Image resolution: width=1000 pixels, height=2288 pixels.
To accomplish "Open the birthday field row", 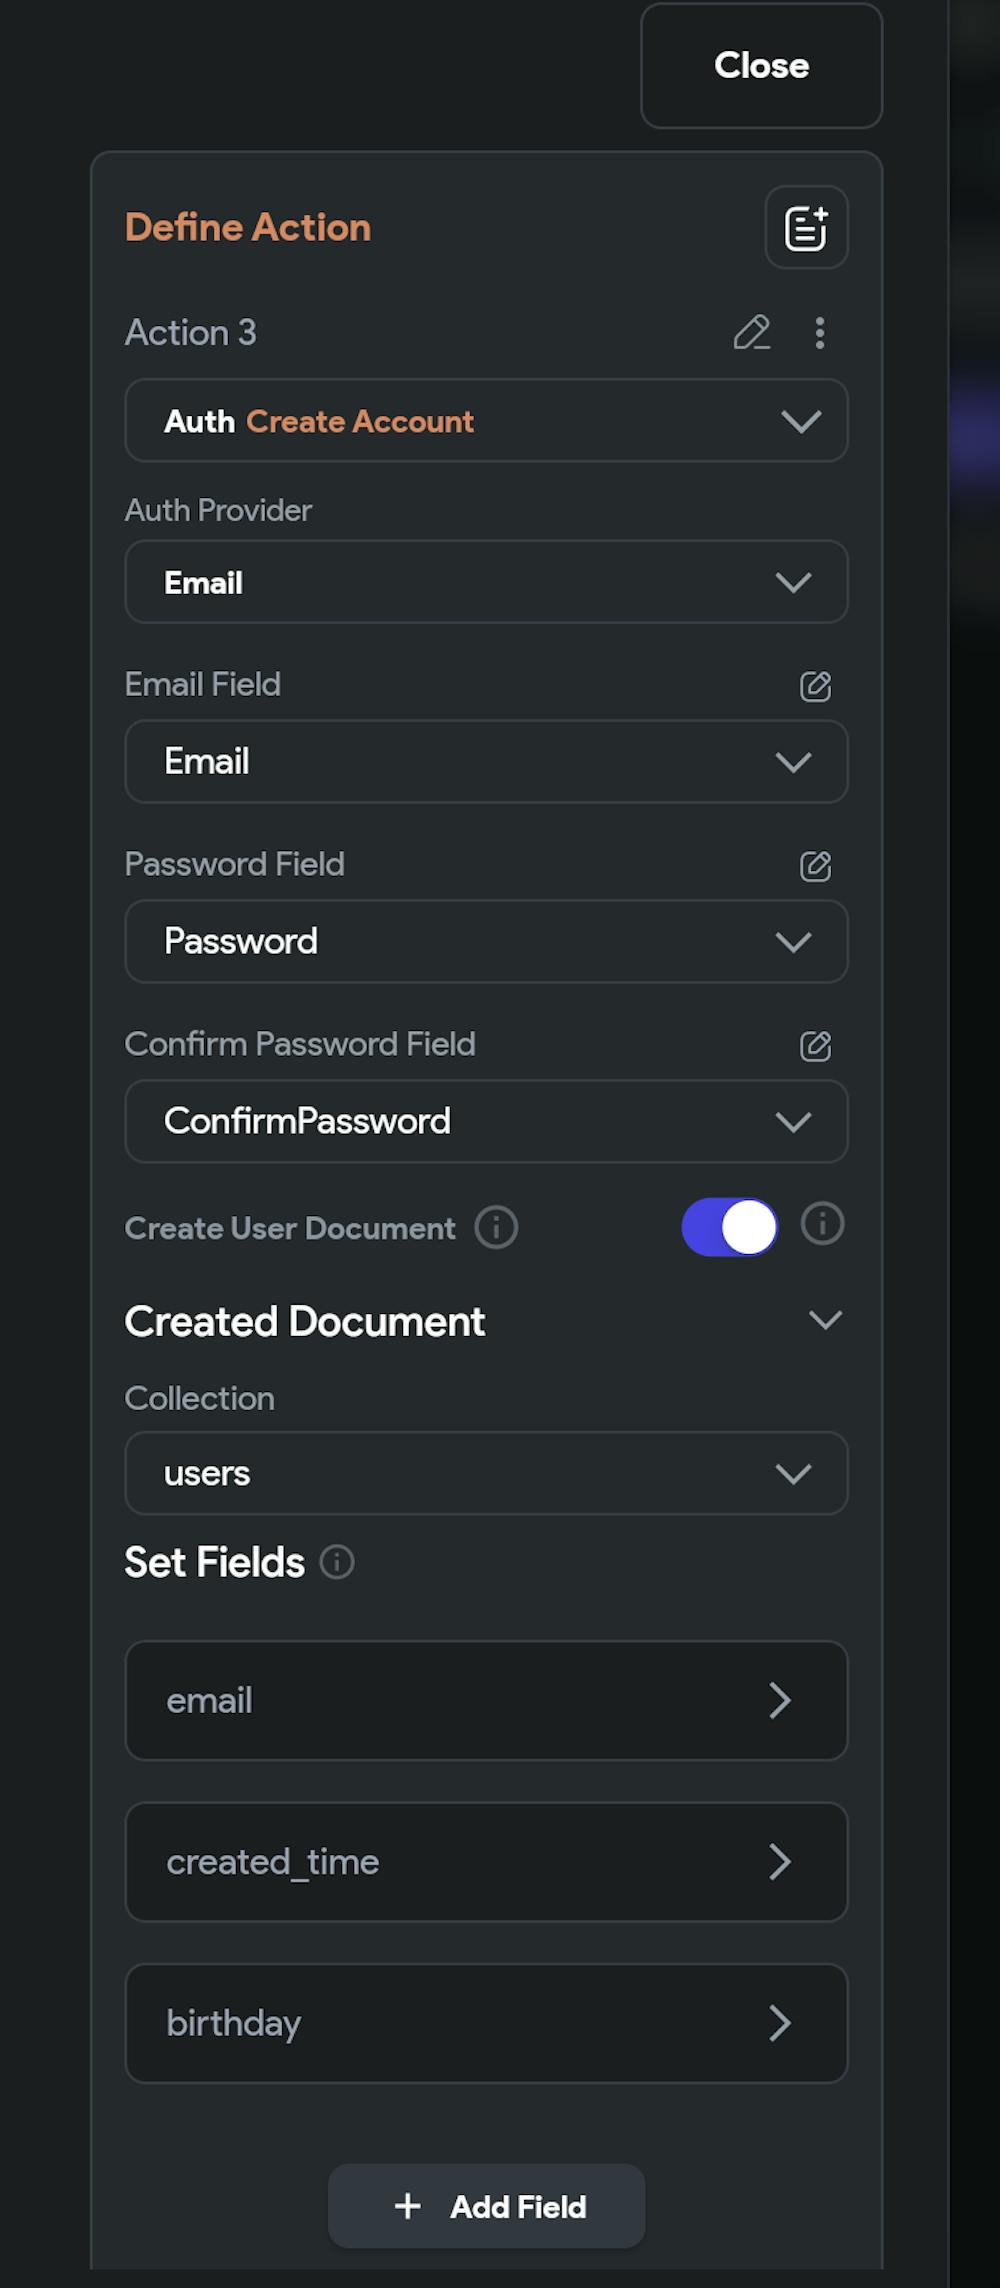I will click(486, 2023).
